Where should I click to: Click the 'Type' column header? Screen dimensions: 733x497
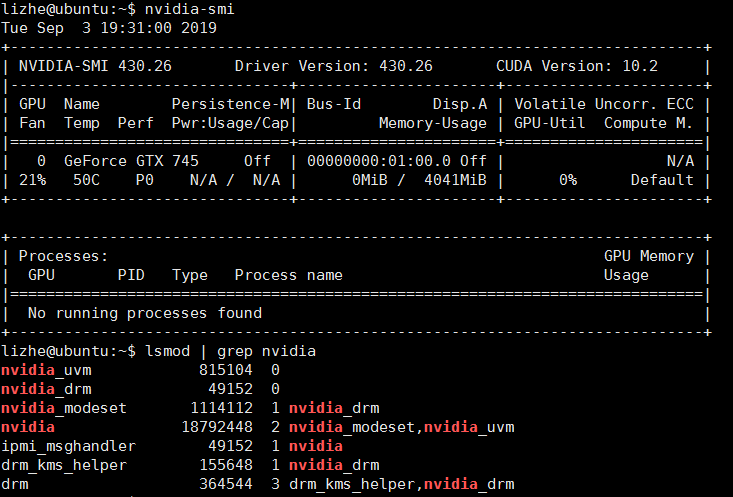click(x=190, y=275)
